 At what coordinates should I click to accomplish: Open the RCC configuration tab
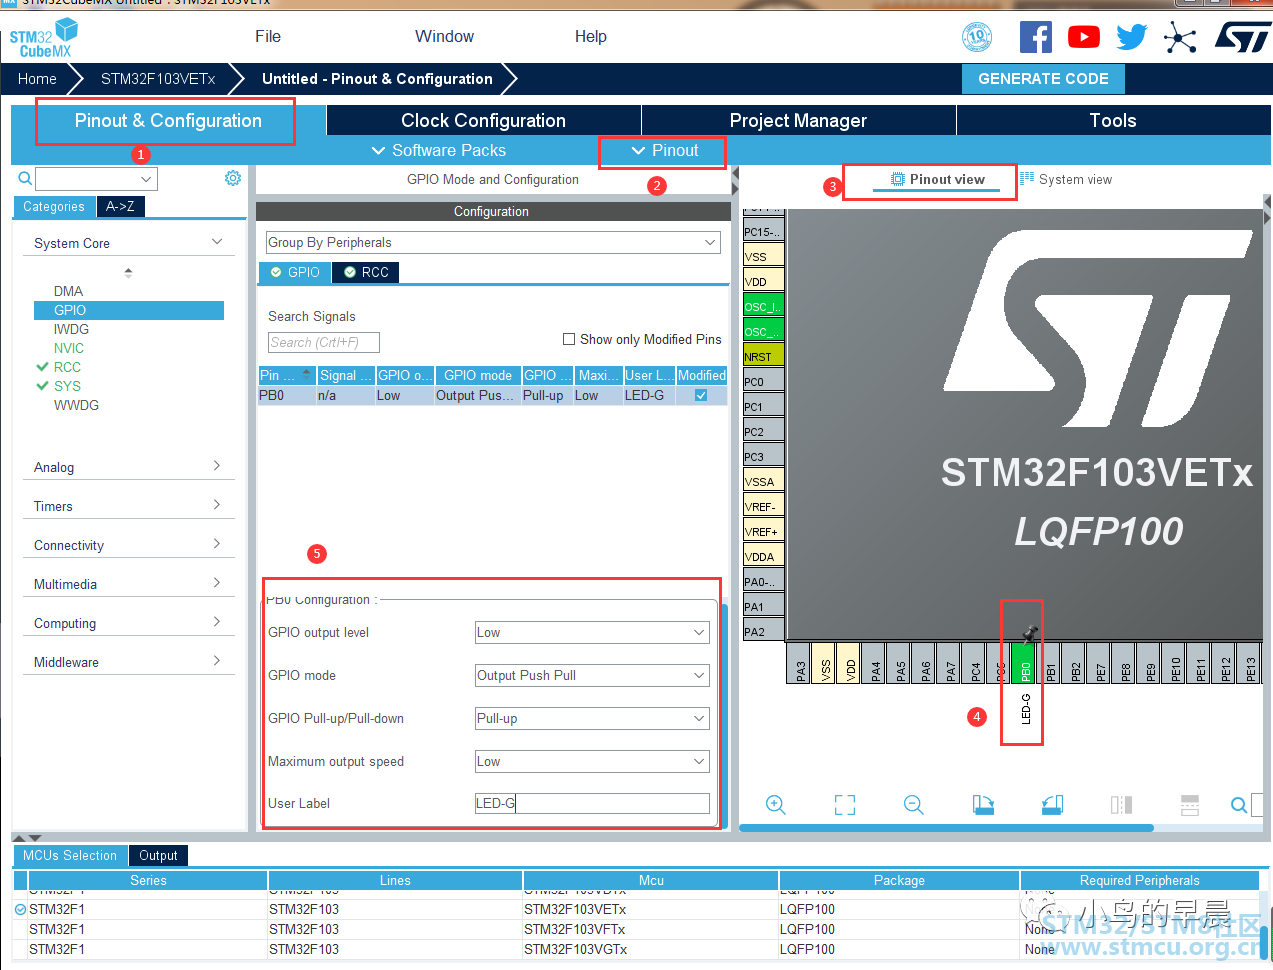tap(366, 272)
